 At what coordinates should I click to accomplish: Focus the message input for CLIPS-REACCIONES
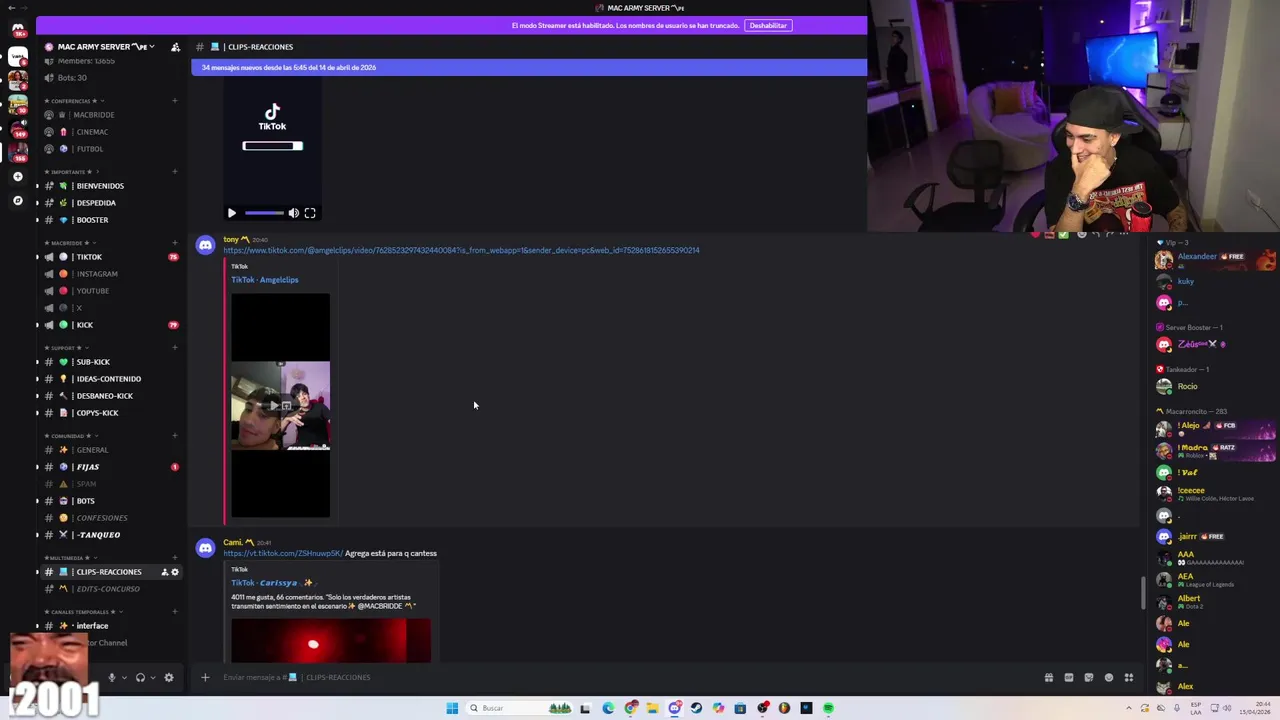(620, 677)
